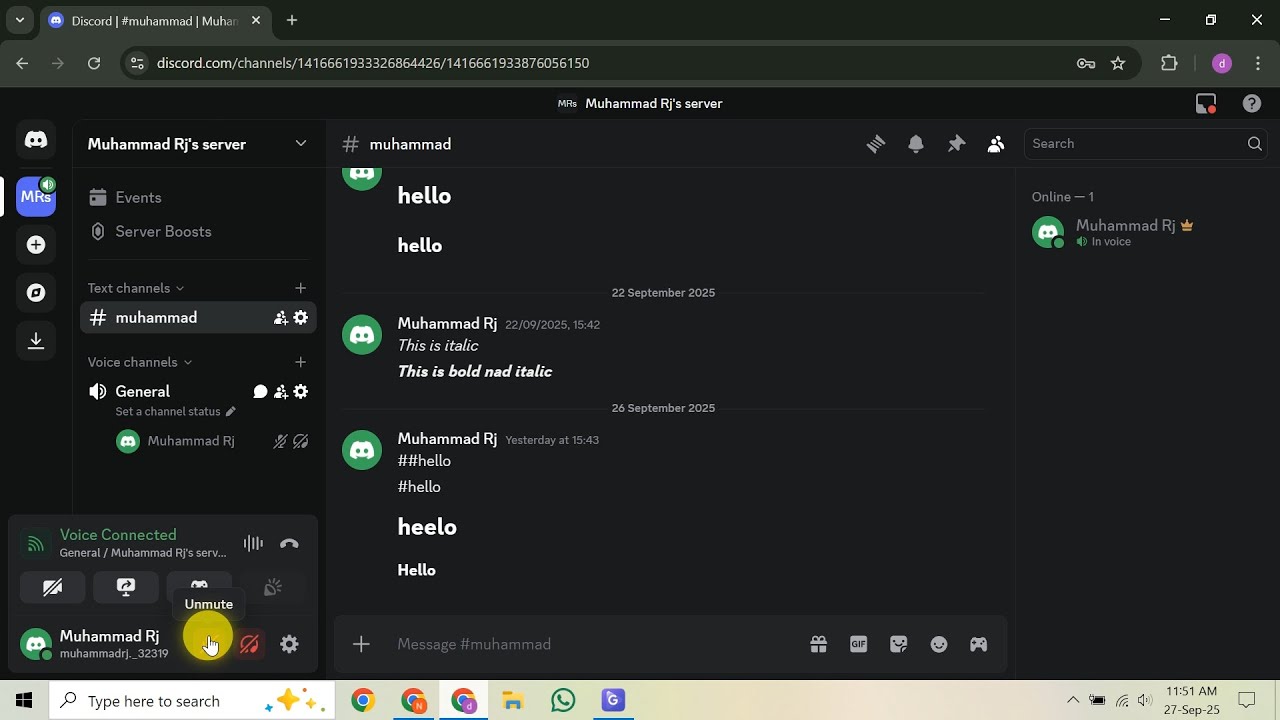Viewport: 1280px width, 720px height.
Task: Open the Events item
Action: coord(198,198)
